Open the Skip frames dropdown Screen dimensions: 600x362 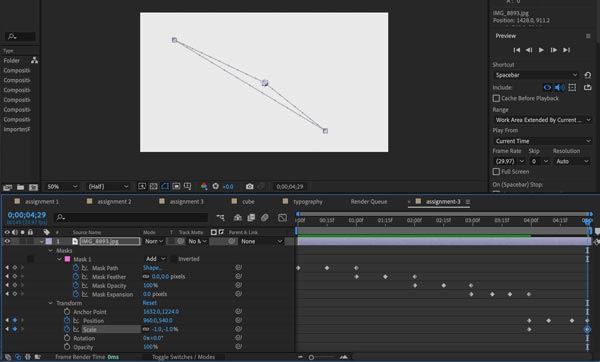(539, 161)
